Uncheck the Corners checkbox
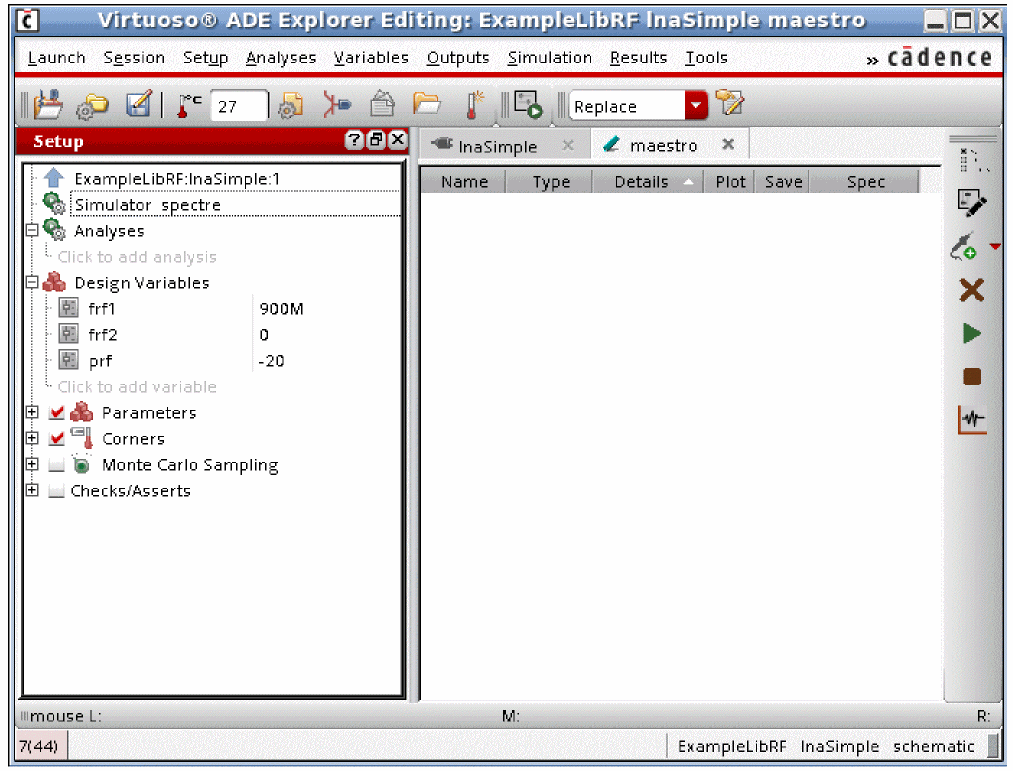1013x771 pixels. tap(57, 438)
